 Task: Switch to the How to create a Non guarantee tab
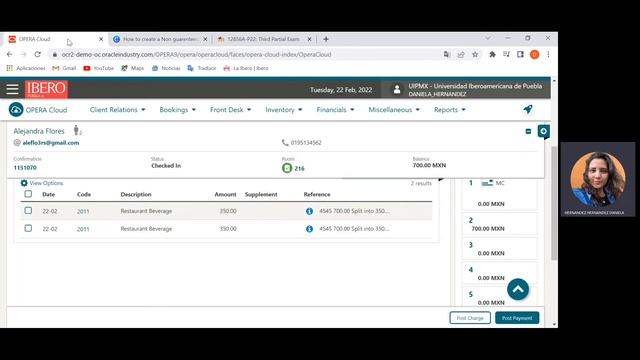coord(160,39)
